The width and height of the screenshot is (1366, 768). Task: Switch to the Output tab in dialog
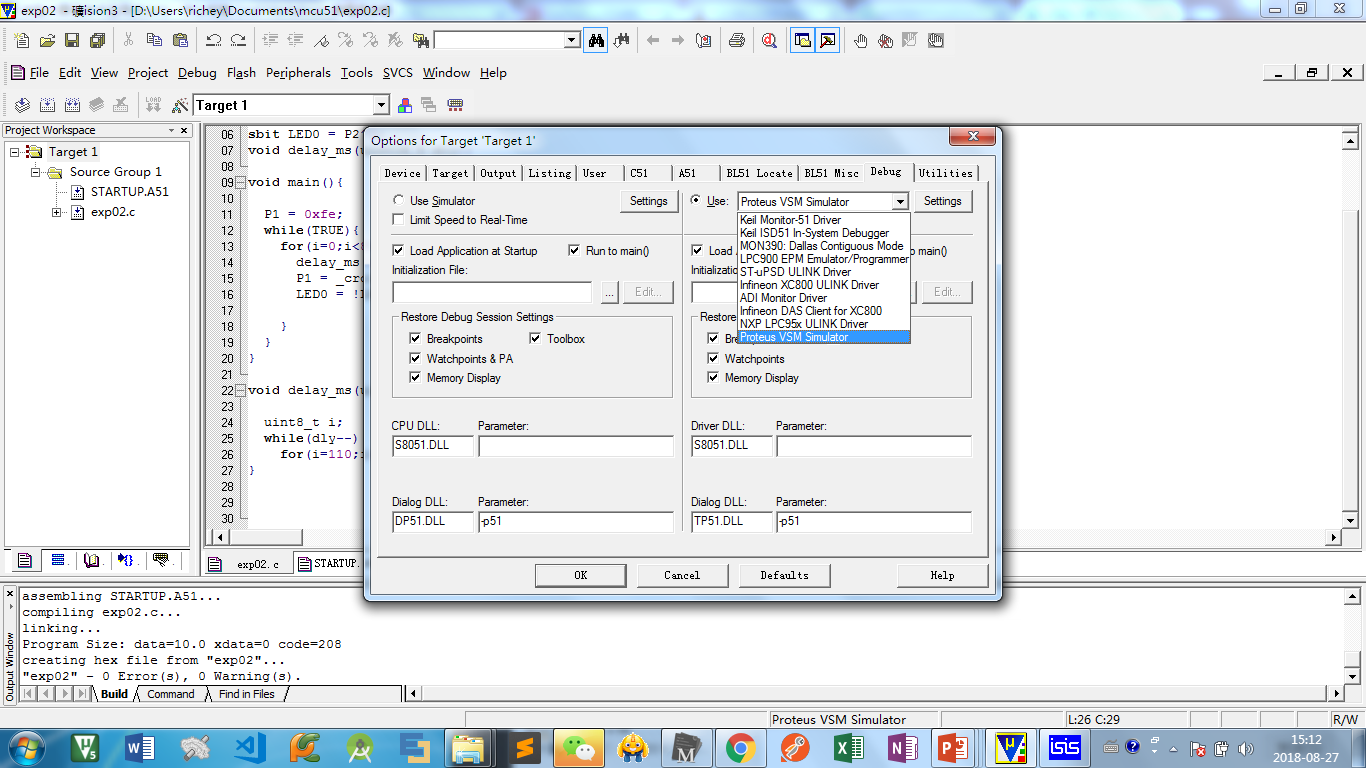point(498,173)
